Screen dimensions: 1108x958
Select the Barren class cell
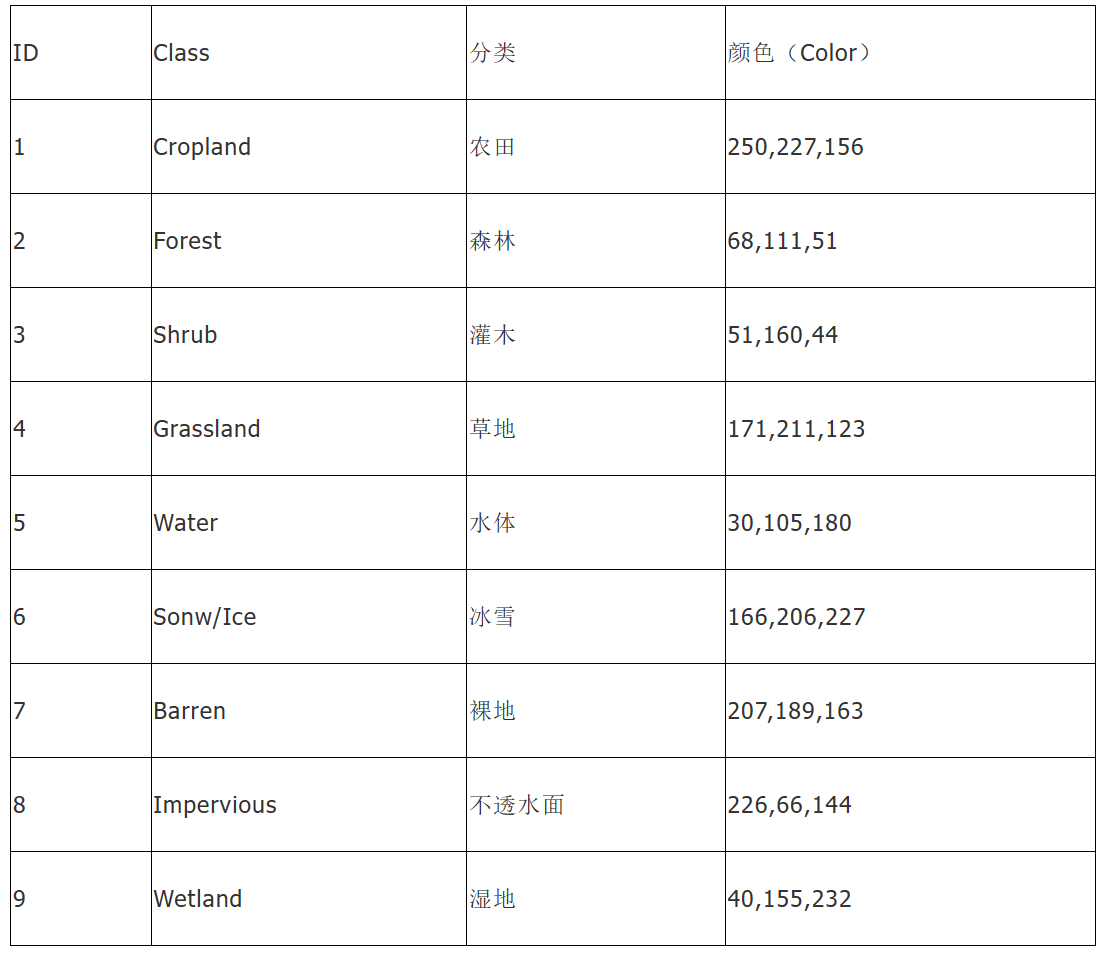[x=189, y=711]
